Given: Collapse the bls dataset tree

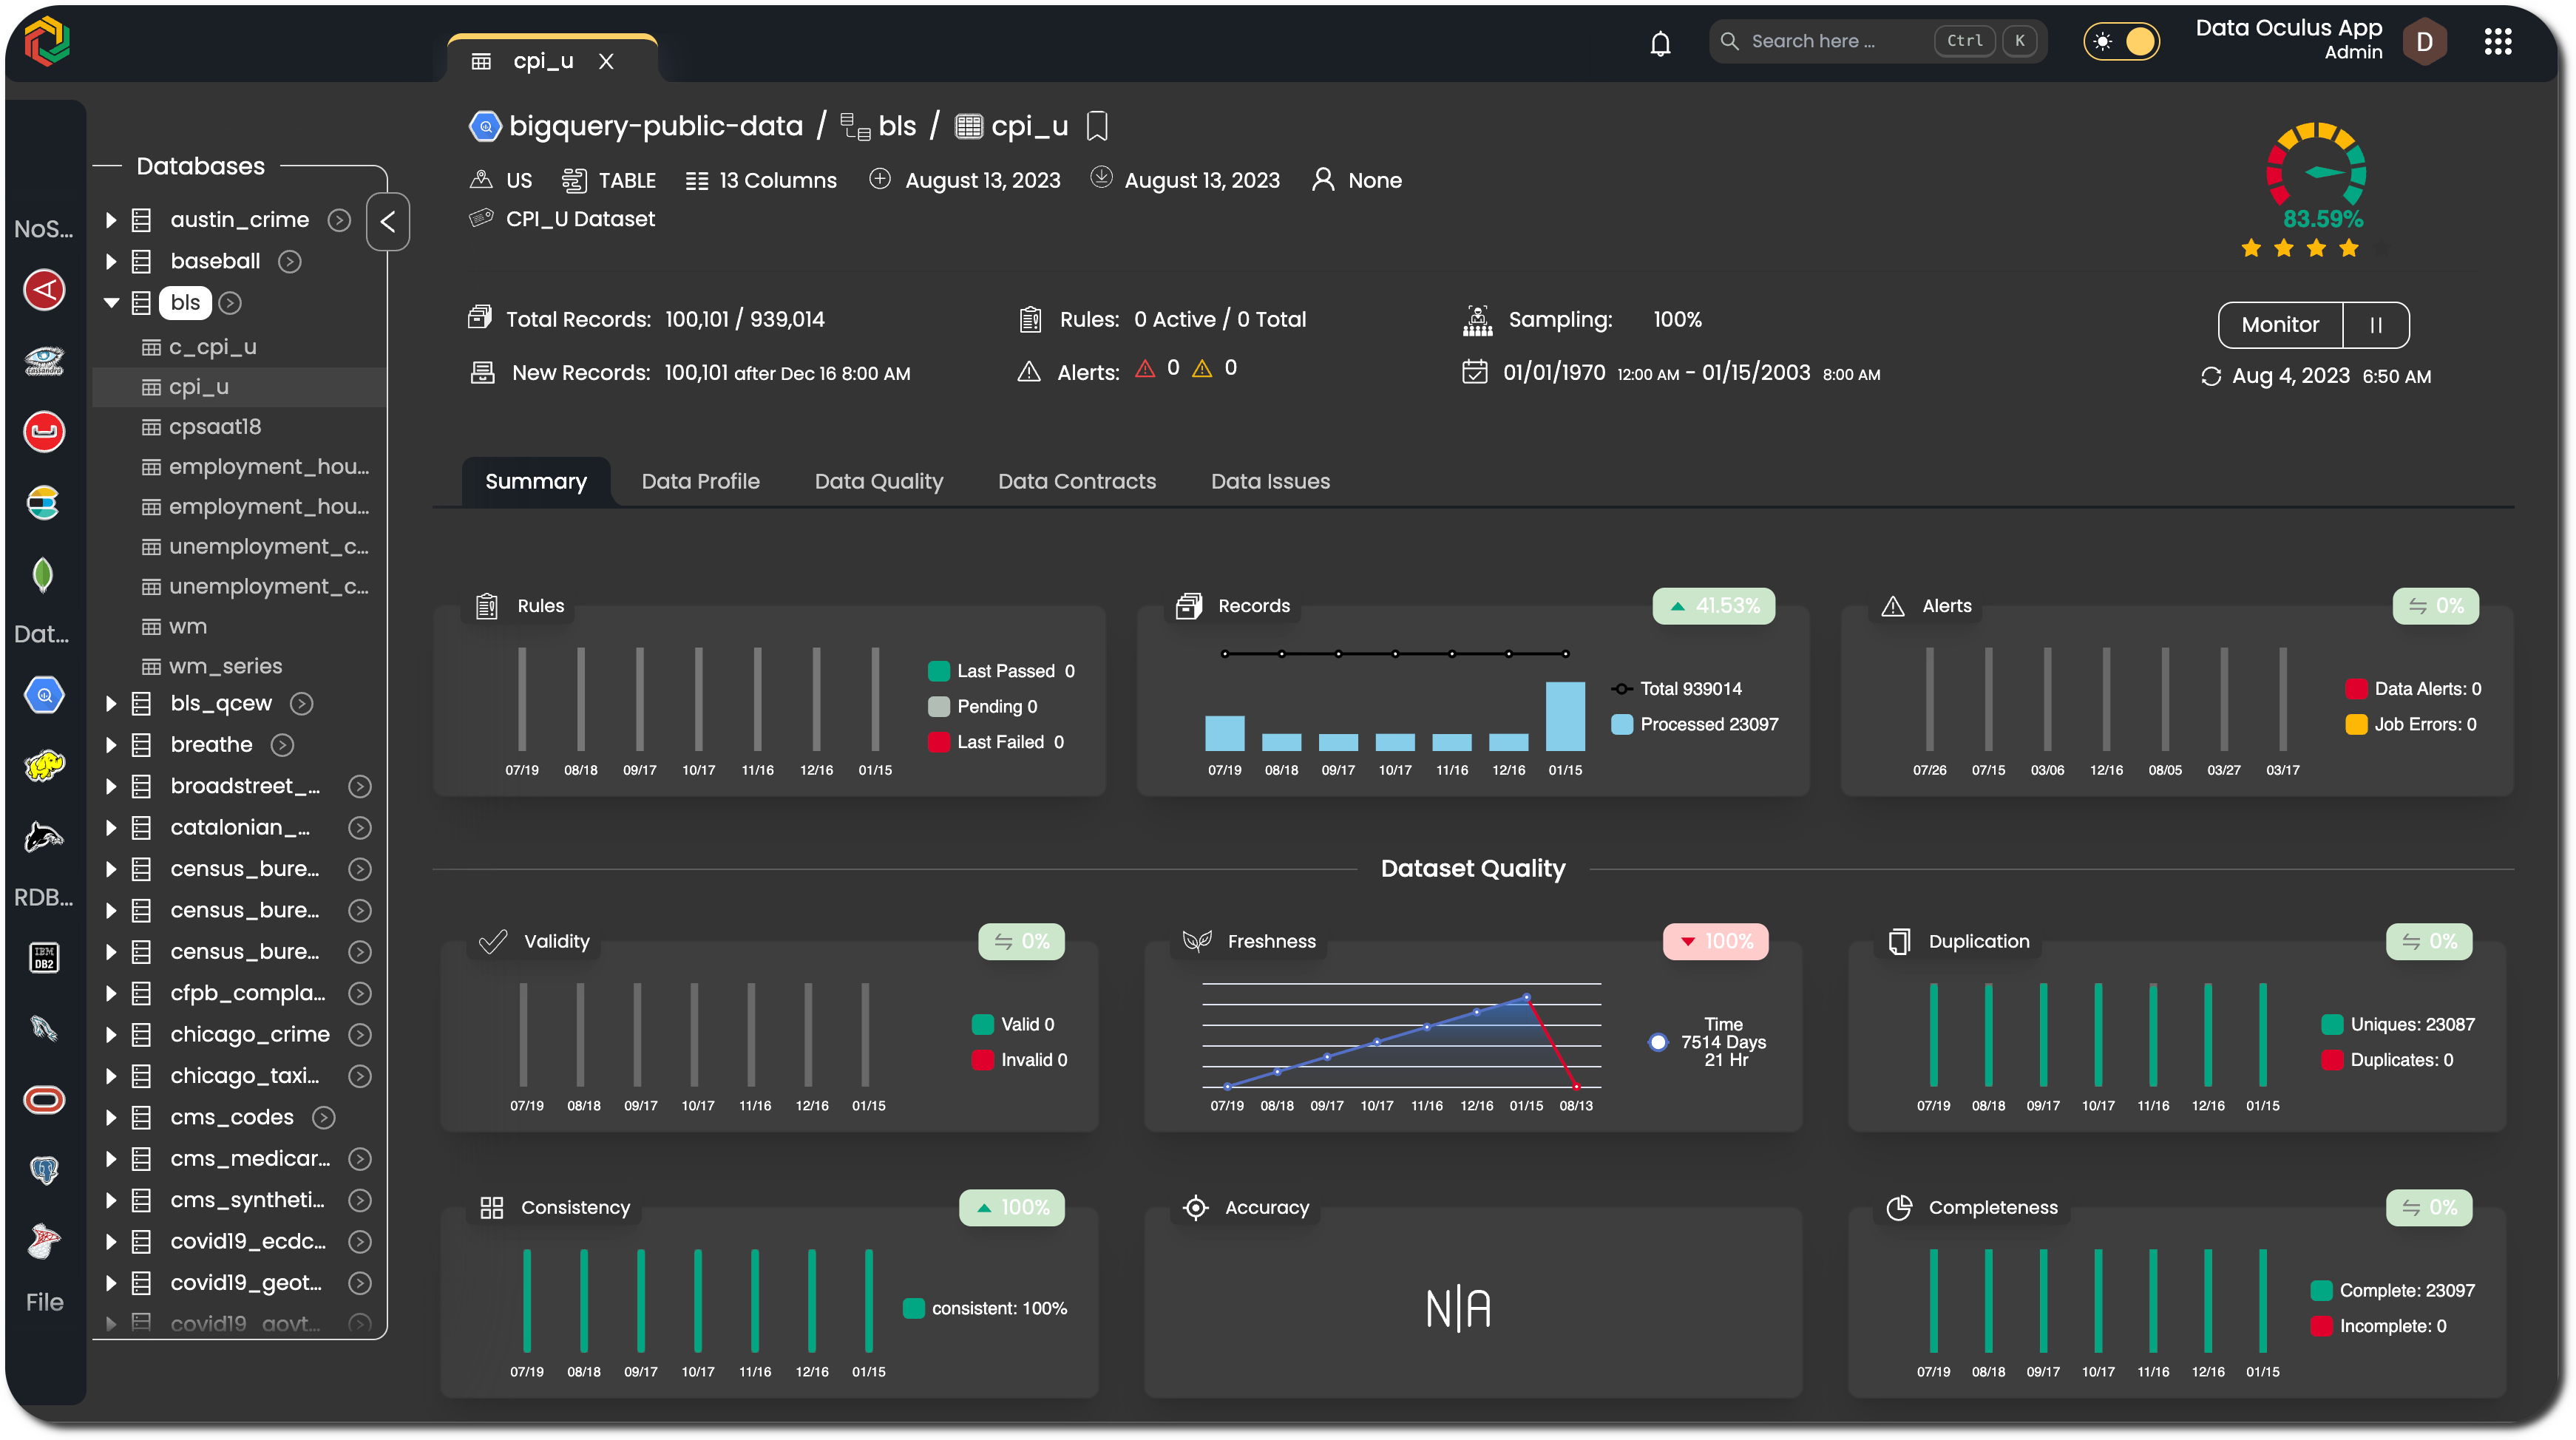Looking at the screenshot, I should coord(111,303).
